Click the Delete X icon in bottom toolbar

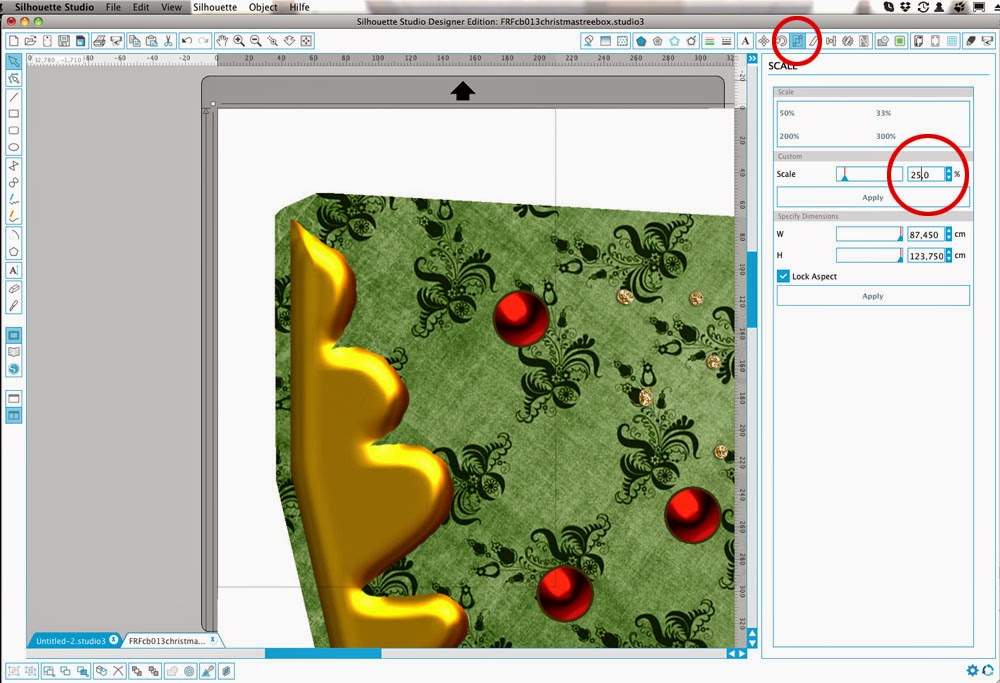point(118,671)
